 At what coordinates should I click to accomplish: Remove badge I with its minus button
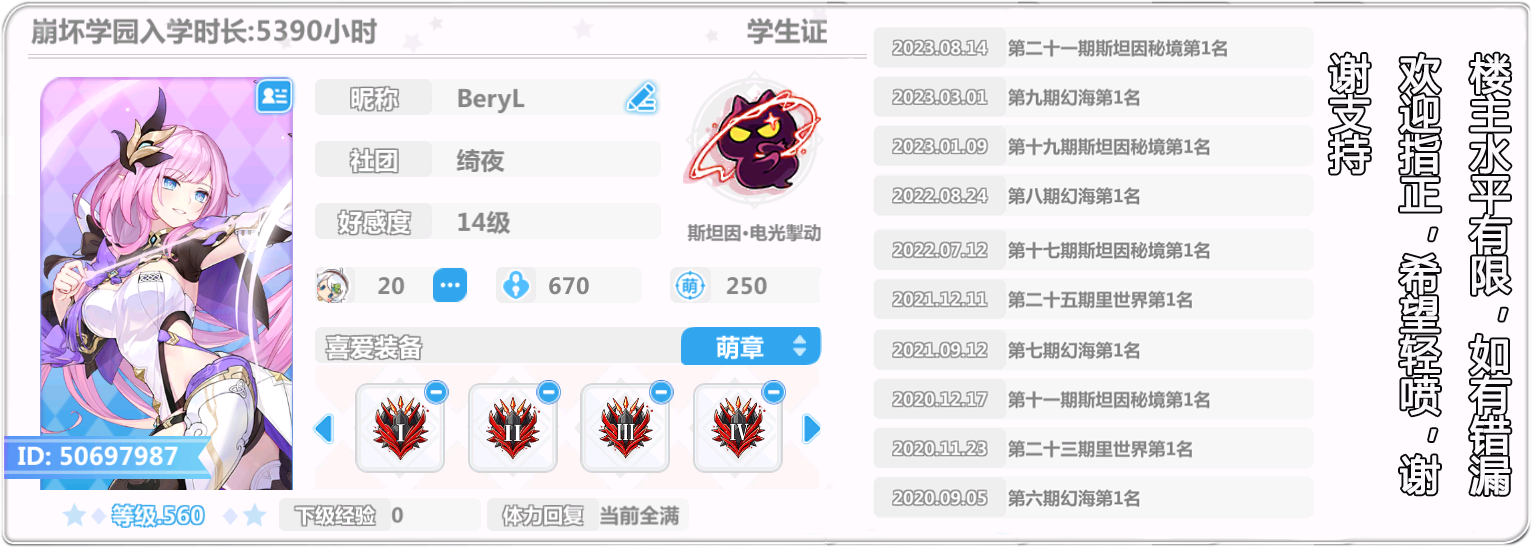tap(436, 392)
